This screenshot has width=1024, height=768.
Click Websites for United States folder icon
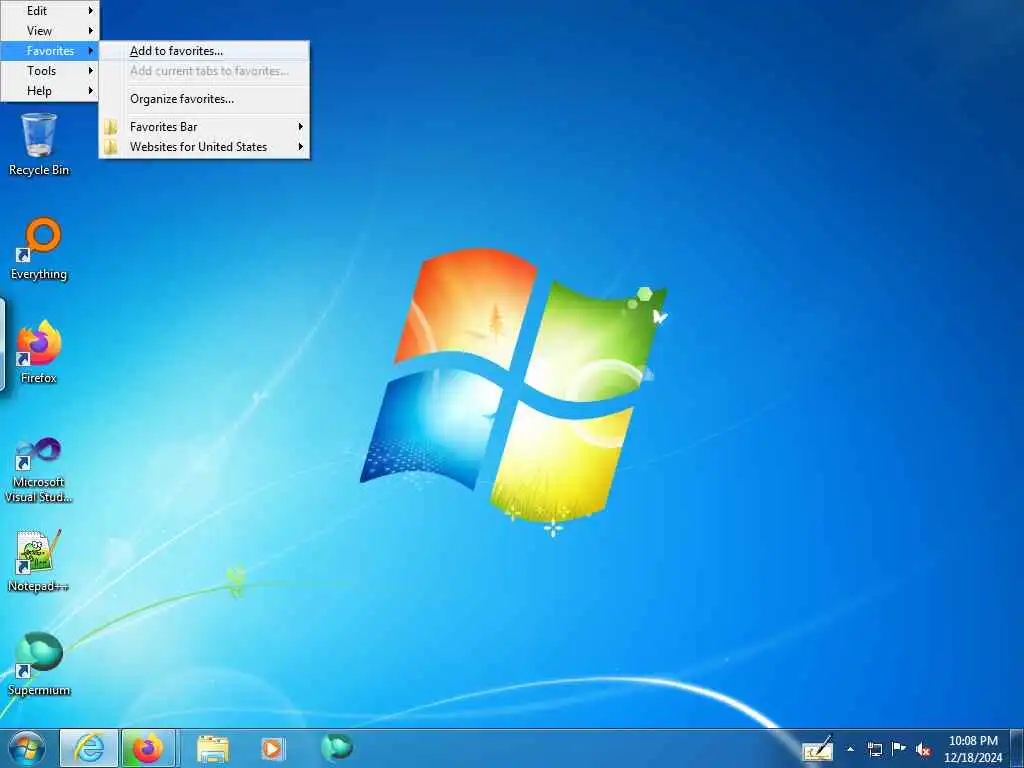[111, 147]
